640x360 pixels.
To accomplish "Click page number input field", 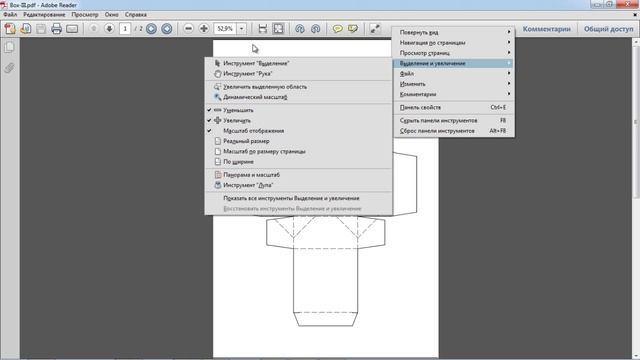I will (125, 29).
